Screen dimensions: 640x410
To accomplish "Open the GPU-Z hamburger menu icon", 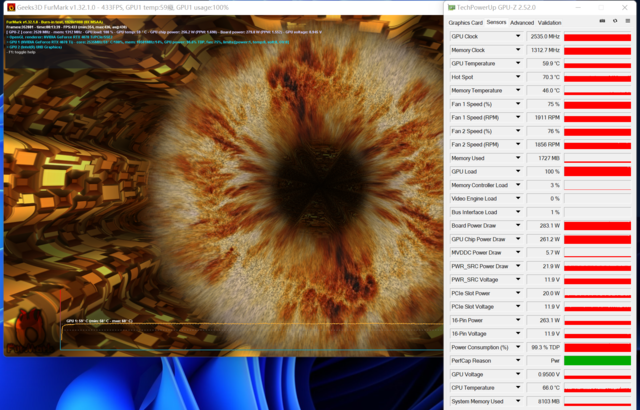I will (626, 22).
